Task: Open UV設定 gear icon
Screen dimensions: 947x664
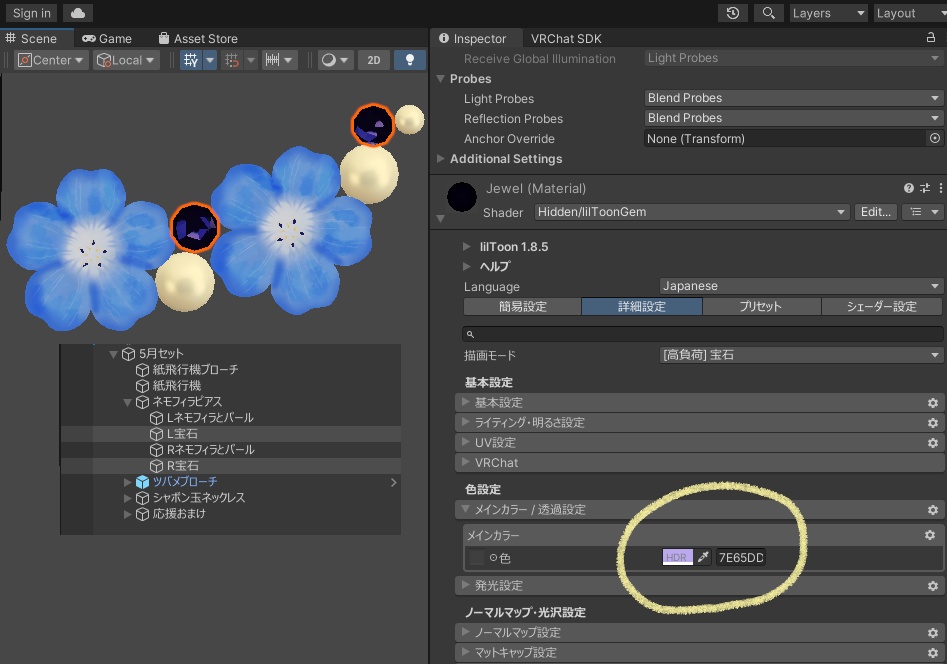Action: [x=933, y=443]
